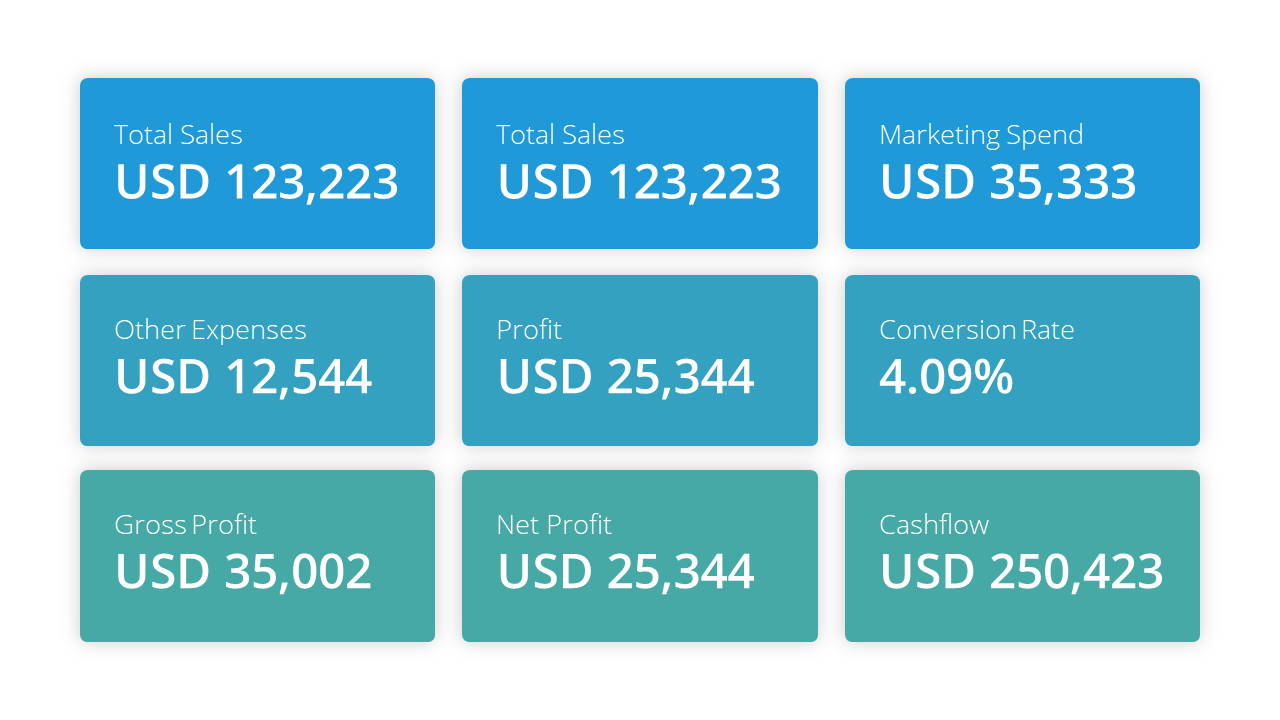This screenshot has width=1280, height=720.
Task: Click the Other Expenses card
Action: click(x=257, y=360)
